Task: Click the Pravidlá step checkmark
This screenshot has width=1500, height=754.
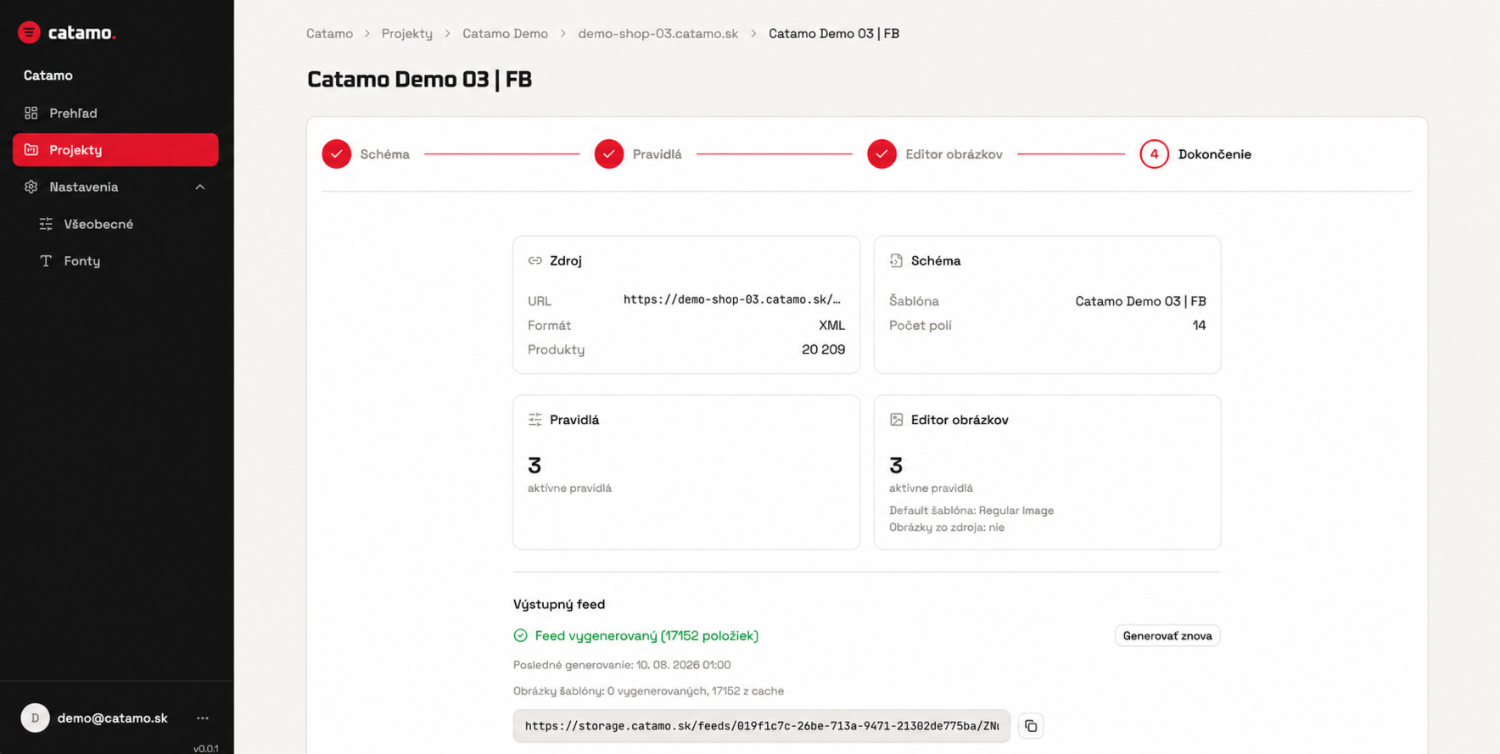Action: pos(609,154)
